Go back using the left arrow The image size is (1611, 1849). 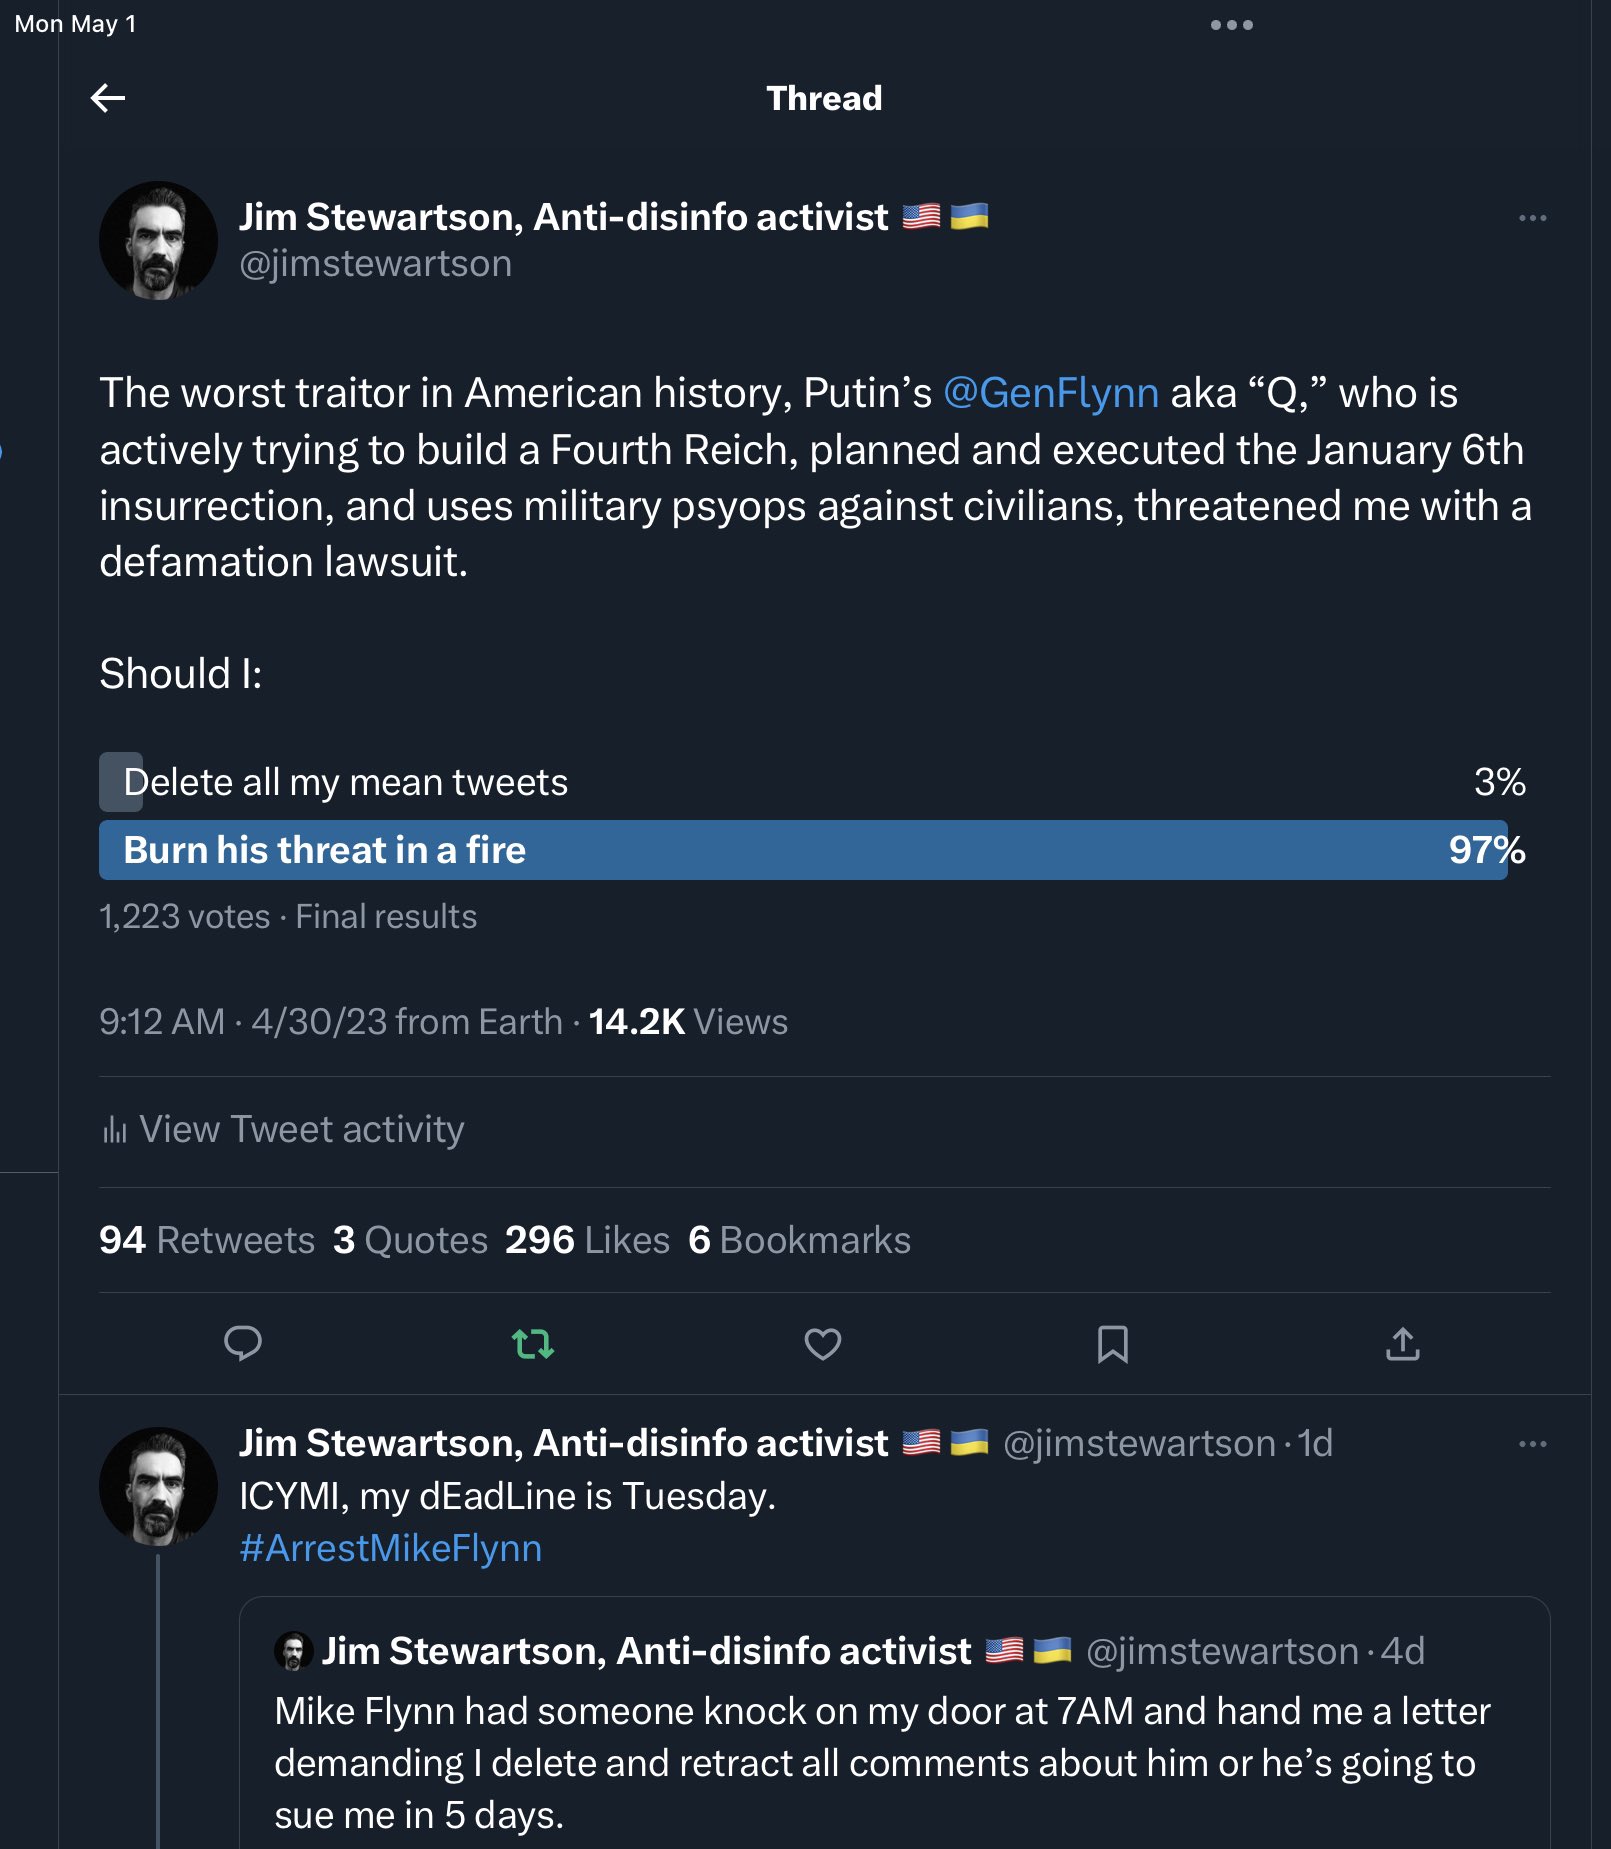[x=108, y=98]
